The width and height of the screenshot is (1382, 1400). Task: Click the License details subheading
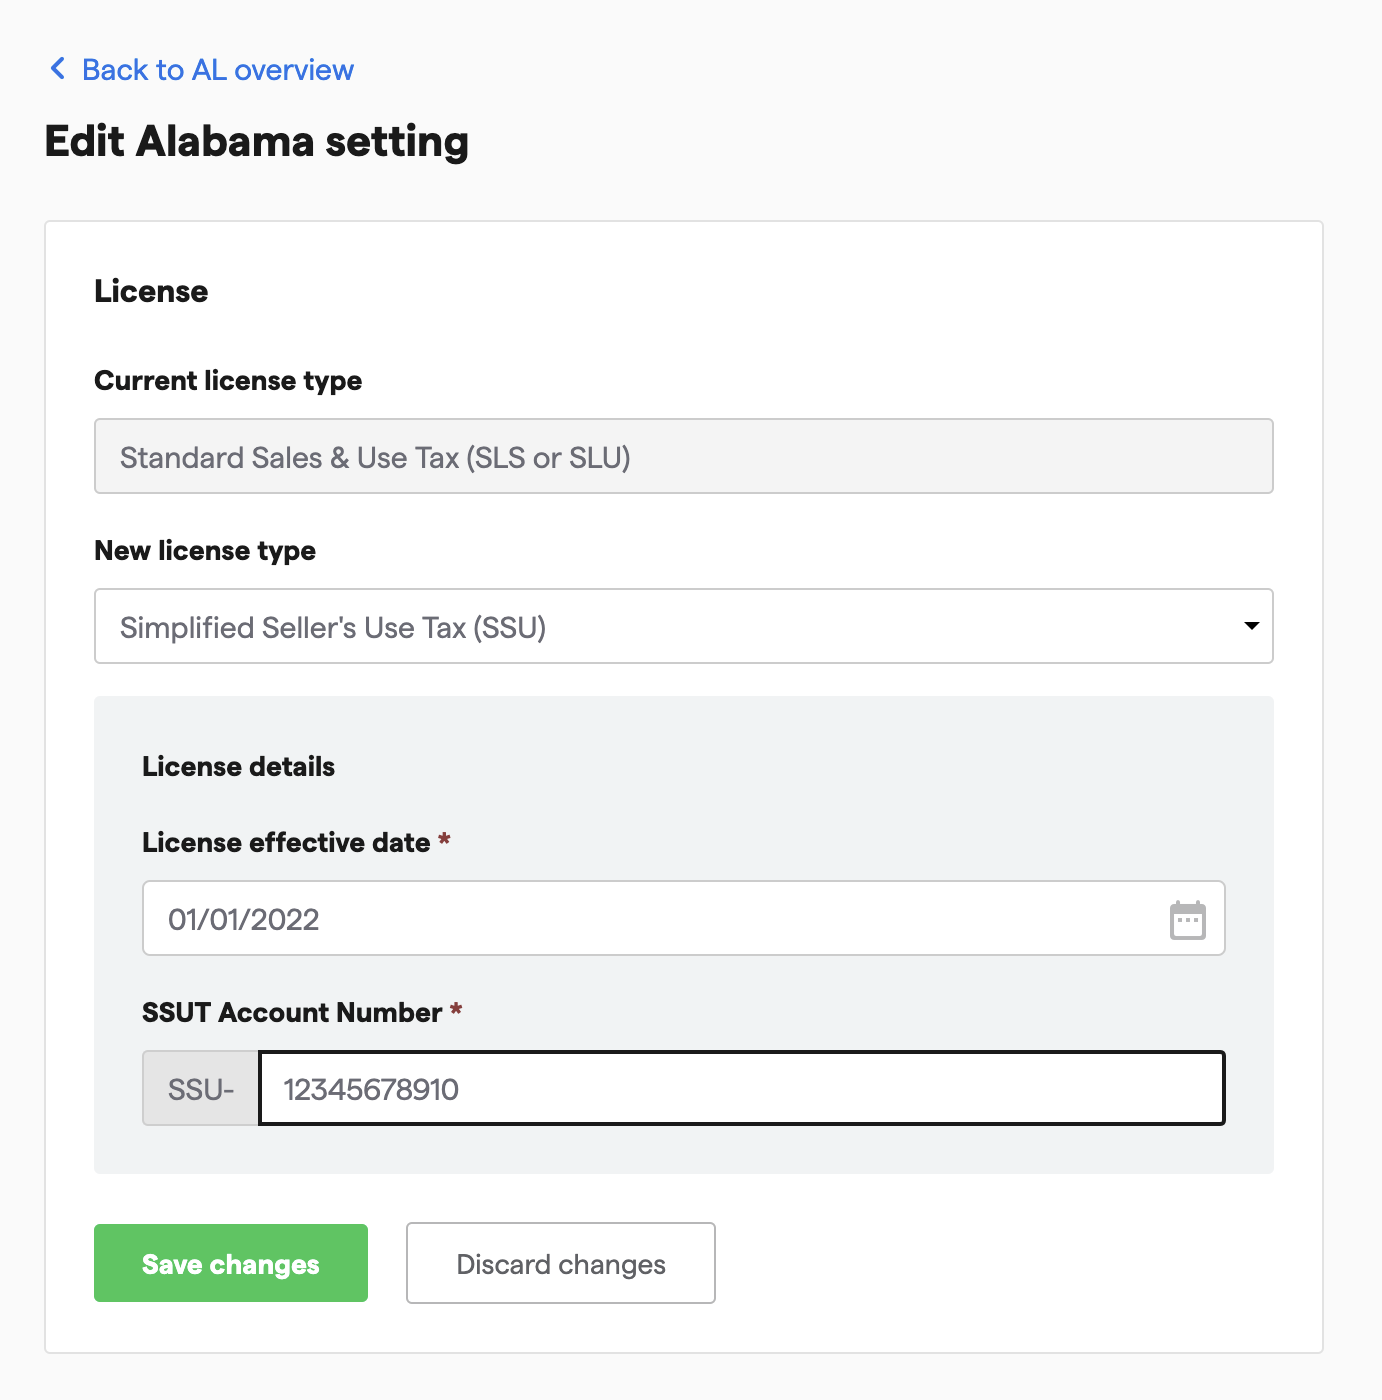tap(238, 767)
